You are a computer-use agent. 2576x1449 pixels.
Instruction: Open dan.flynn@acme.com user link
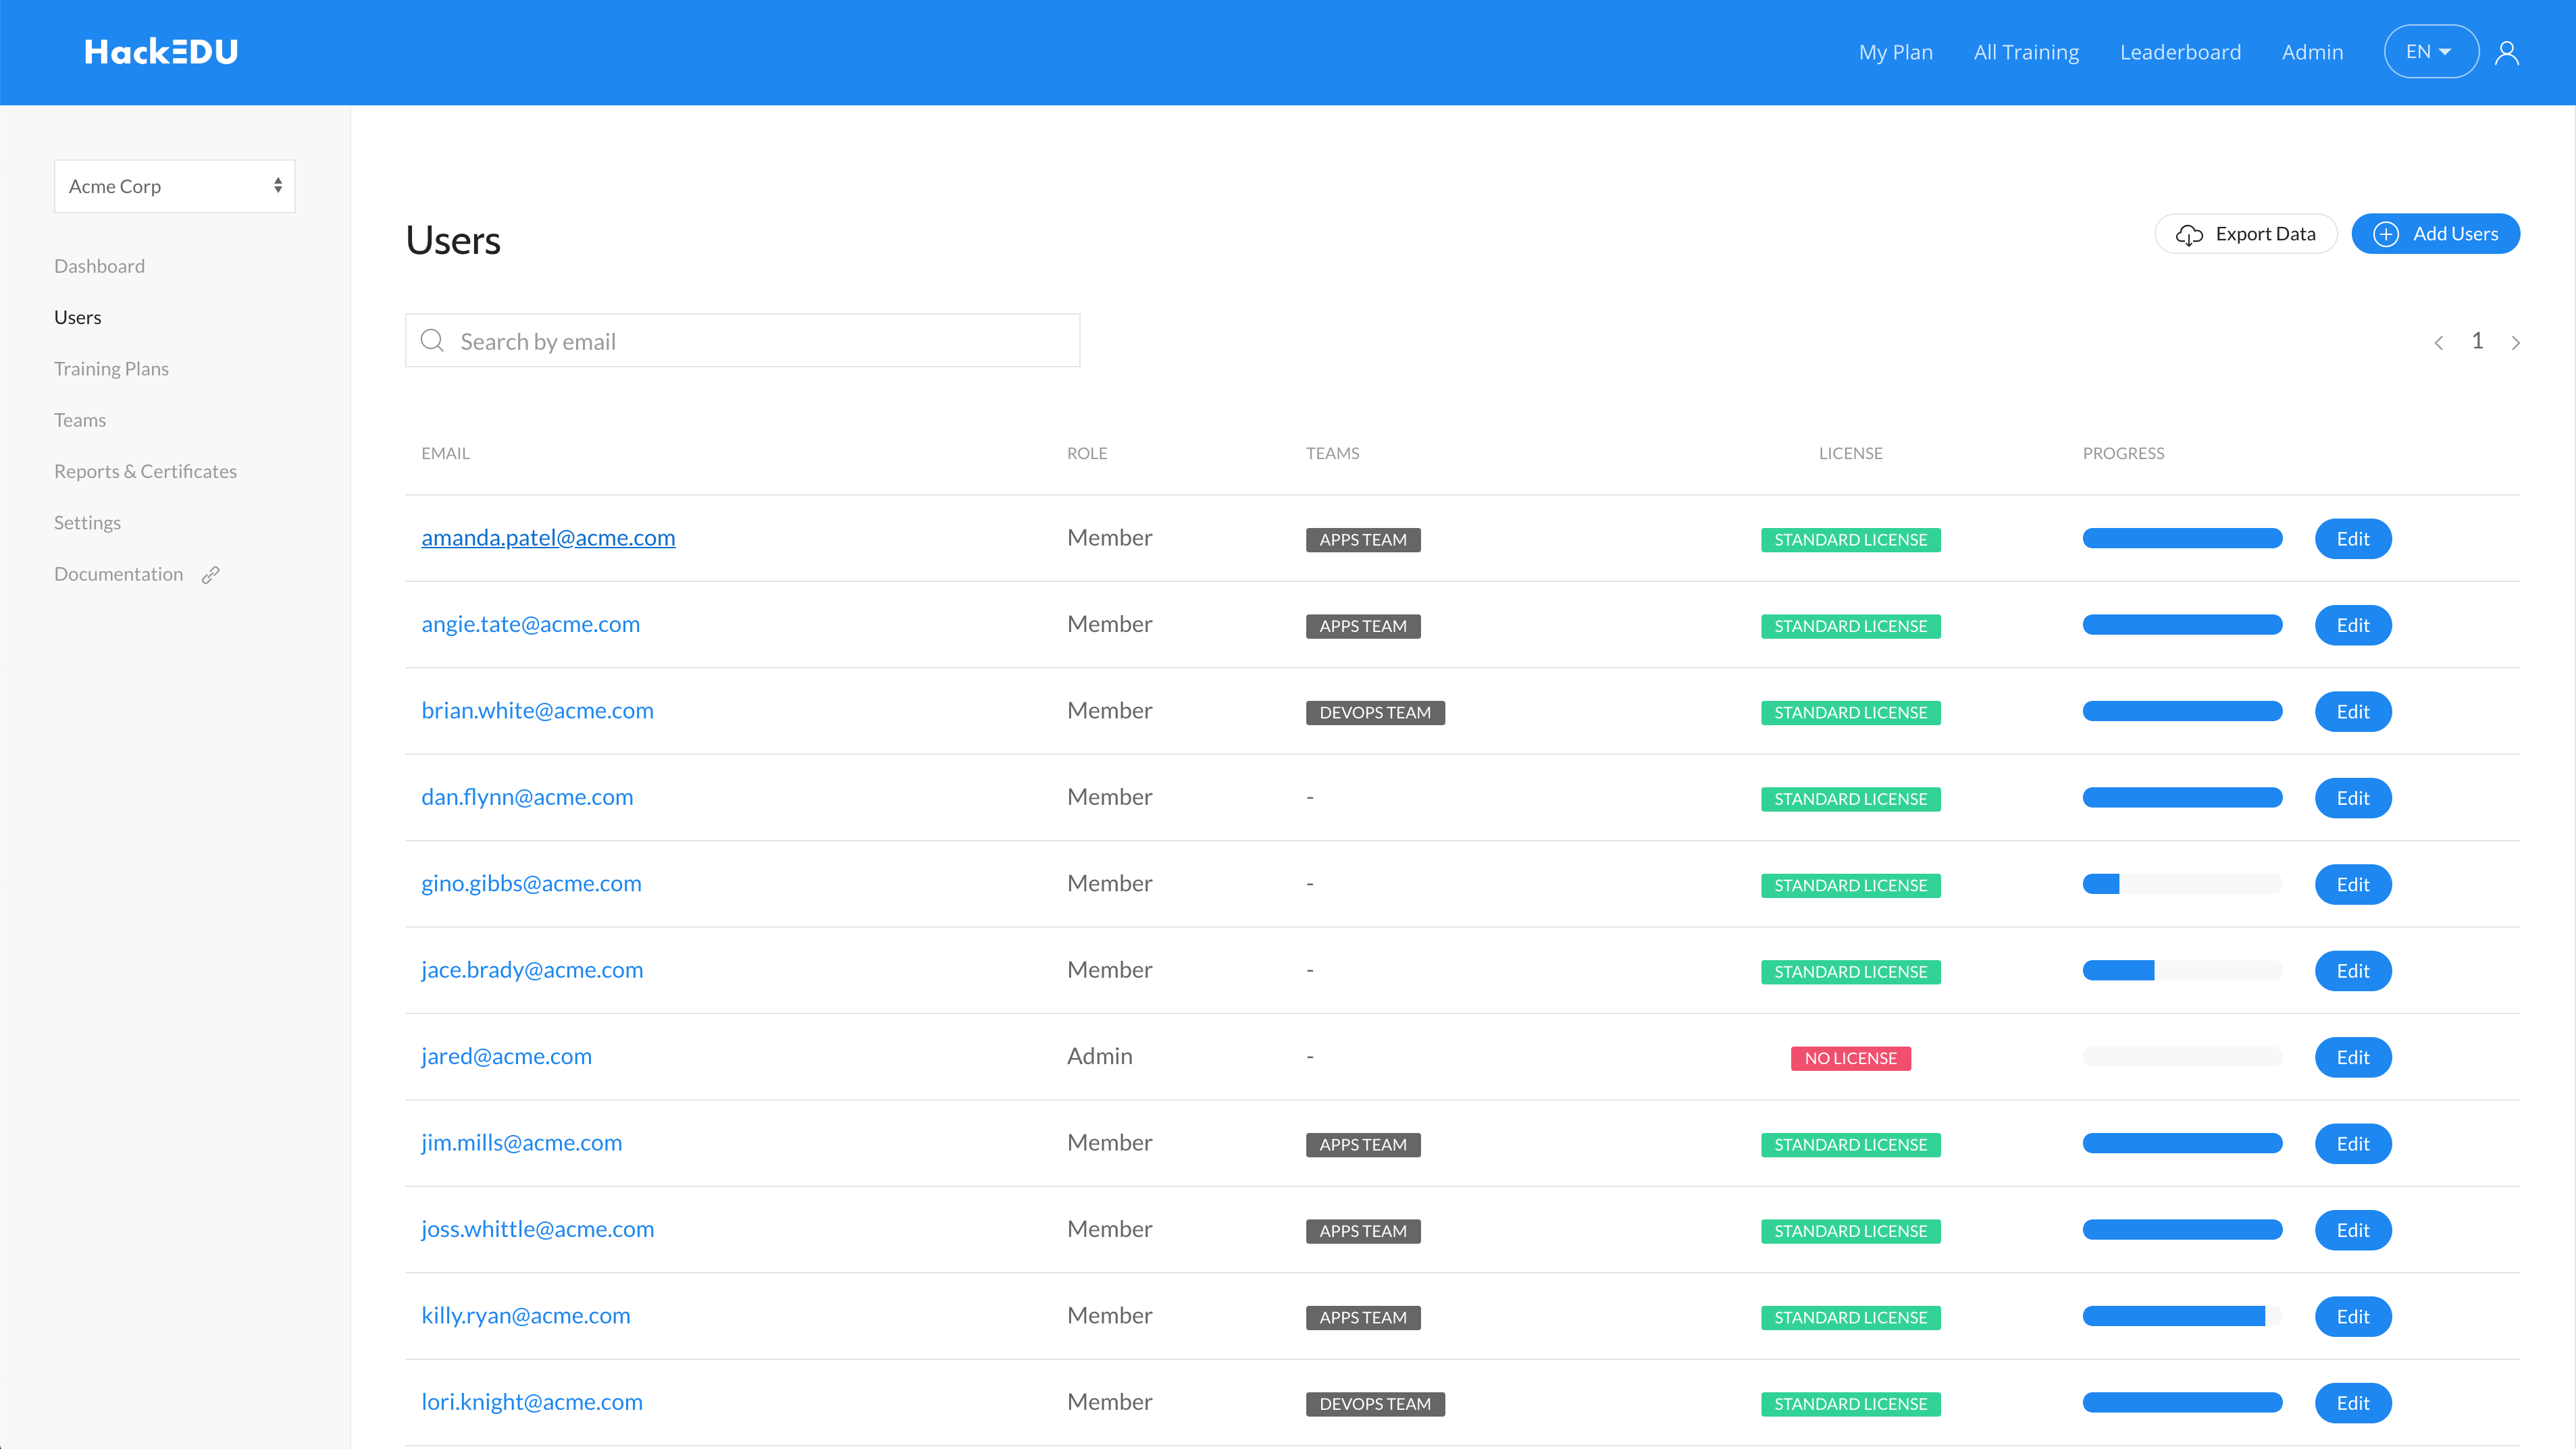click(527, 797)
